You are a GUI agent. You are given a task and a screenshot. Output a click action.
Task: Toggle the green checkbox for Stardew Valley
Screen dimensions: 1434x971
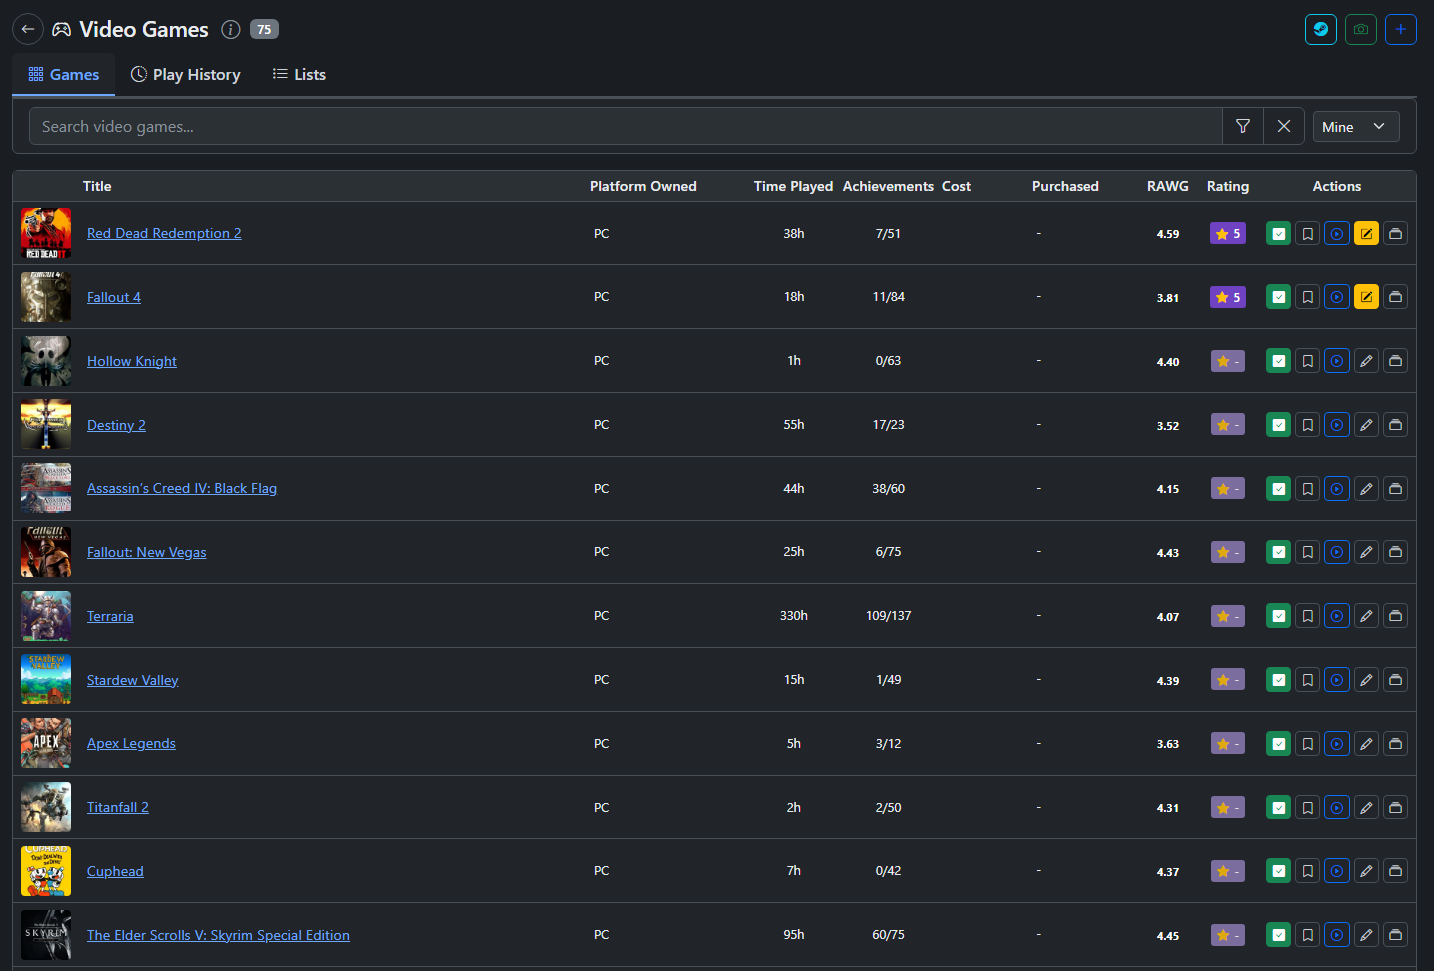tap(1278, 680)
